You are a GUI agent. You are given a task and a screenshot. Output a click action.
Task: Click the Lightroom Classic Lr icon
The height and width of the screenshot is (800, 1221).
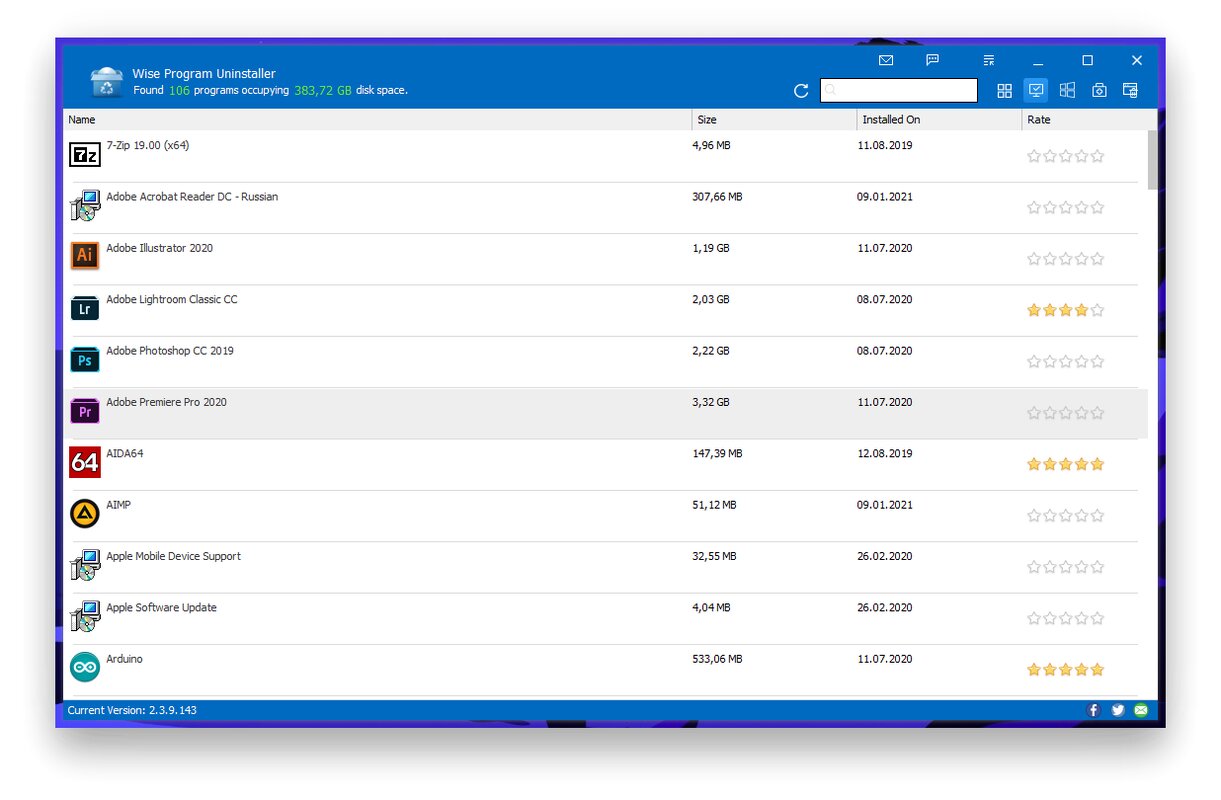pyautogui.click(x=85, y=308)
